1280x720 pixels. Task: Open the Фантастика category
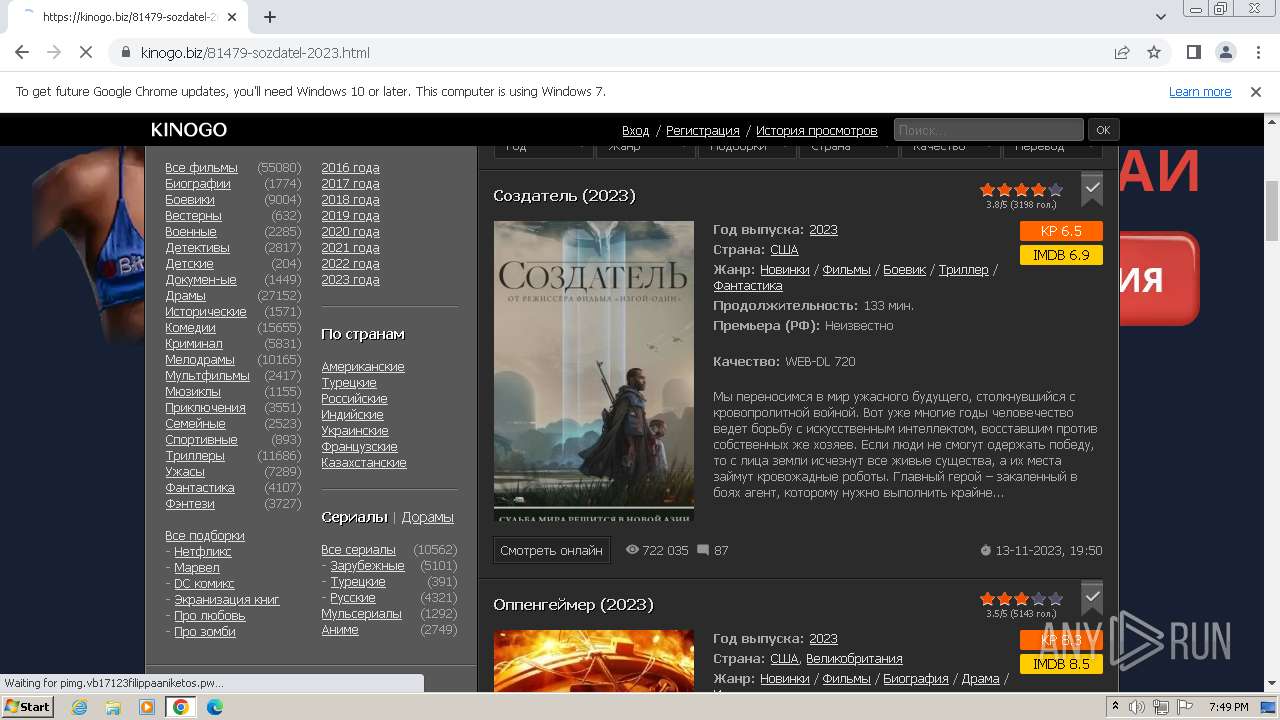pyautogui.click(x=200, y=488)
